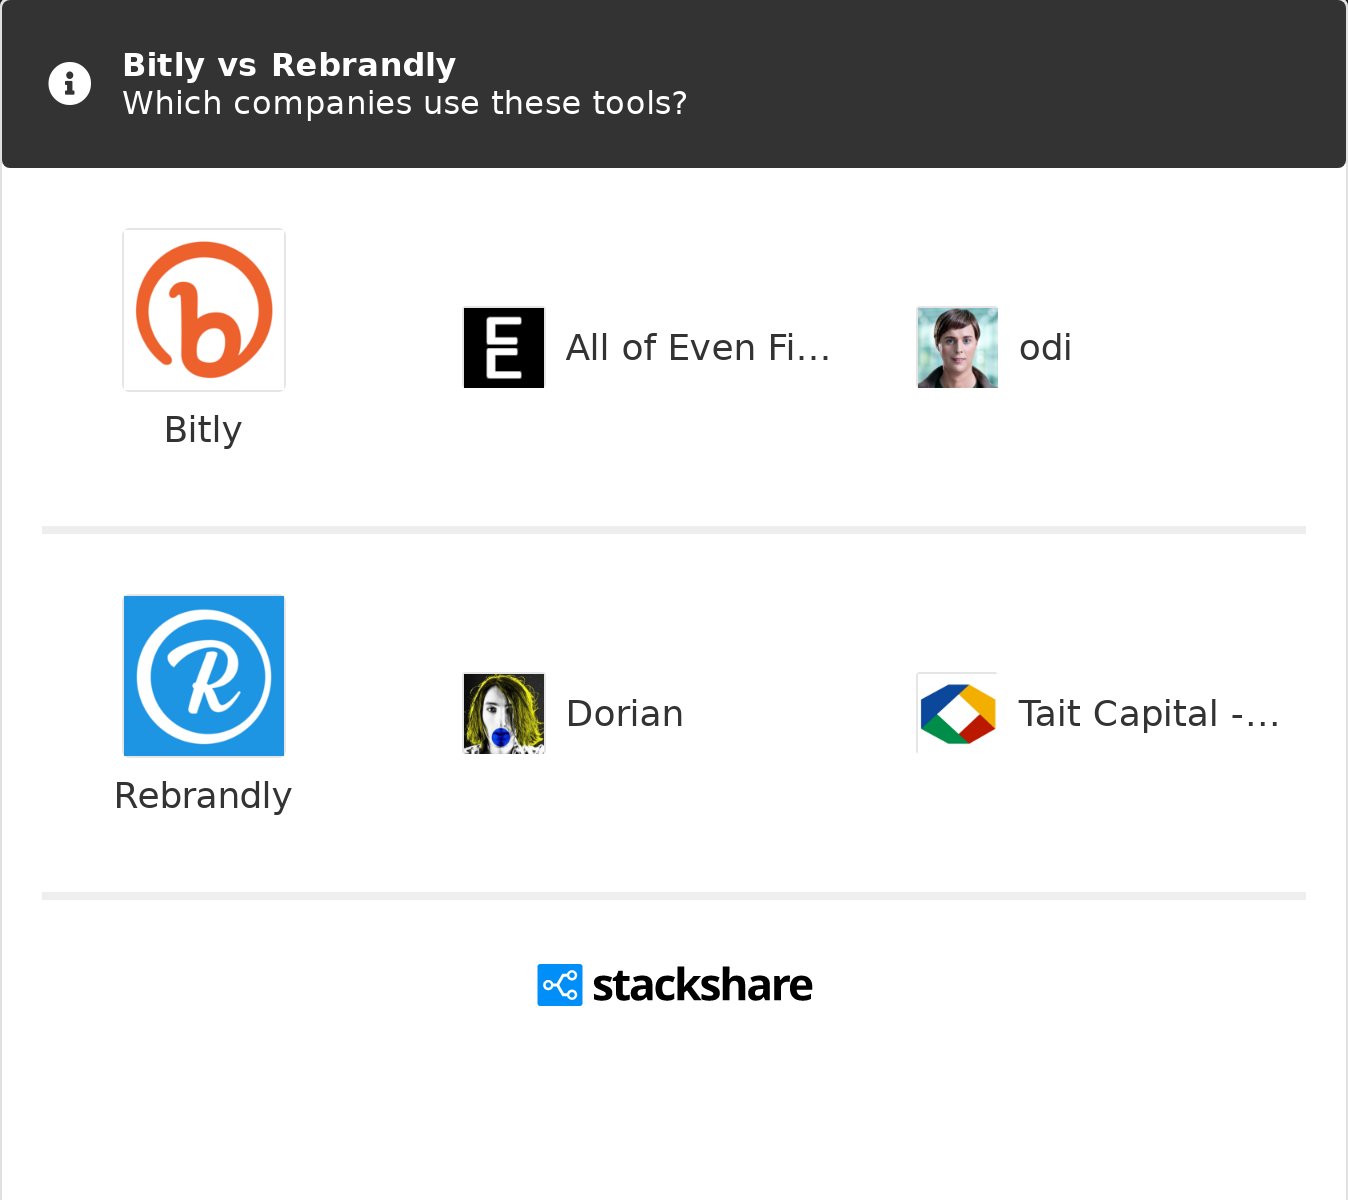Screen dimensions: 1348x1200
Task: Select the 'Bitly vs Rebrandly' title
Action: point(289,65)
